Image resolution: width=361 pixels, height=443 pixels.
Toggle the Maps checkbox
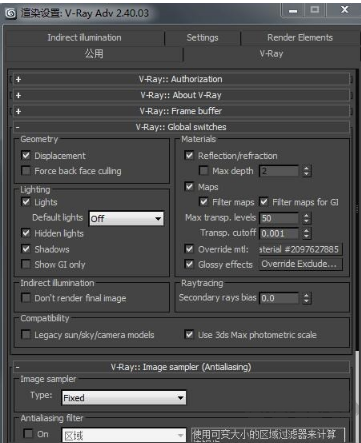[x=189, y=186]
